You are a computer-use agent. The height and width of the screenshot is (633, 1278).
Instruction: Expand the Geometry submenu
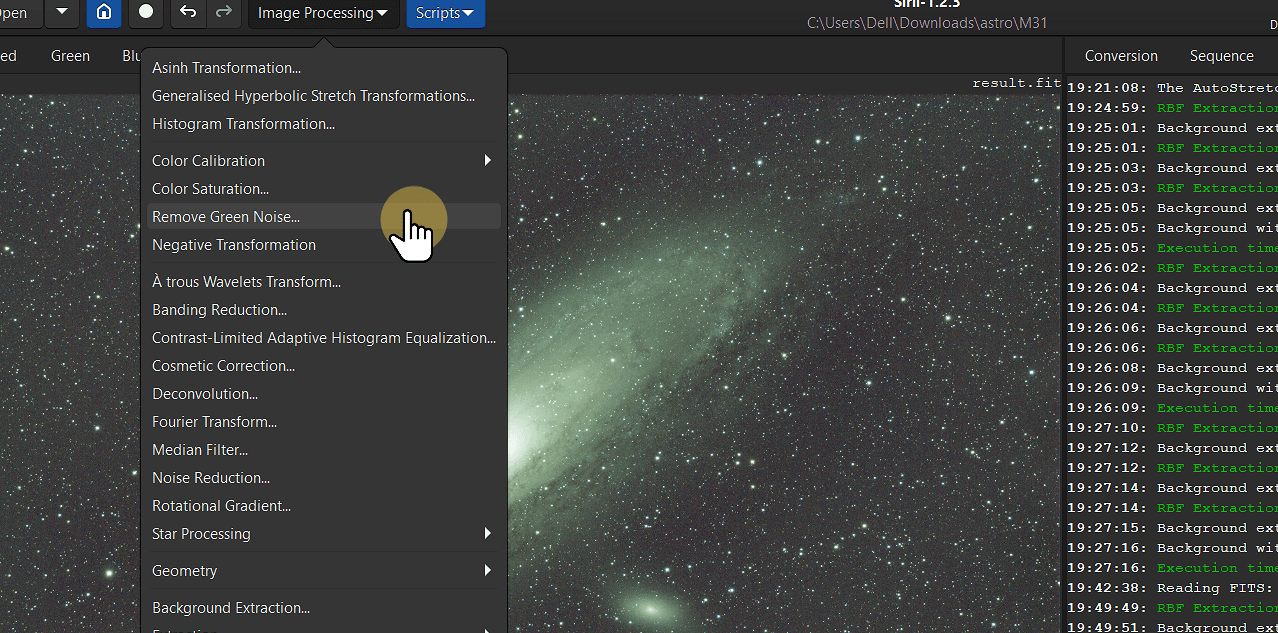322,571
